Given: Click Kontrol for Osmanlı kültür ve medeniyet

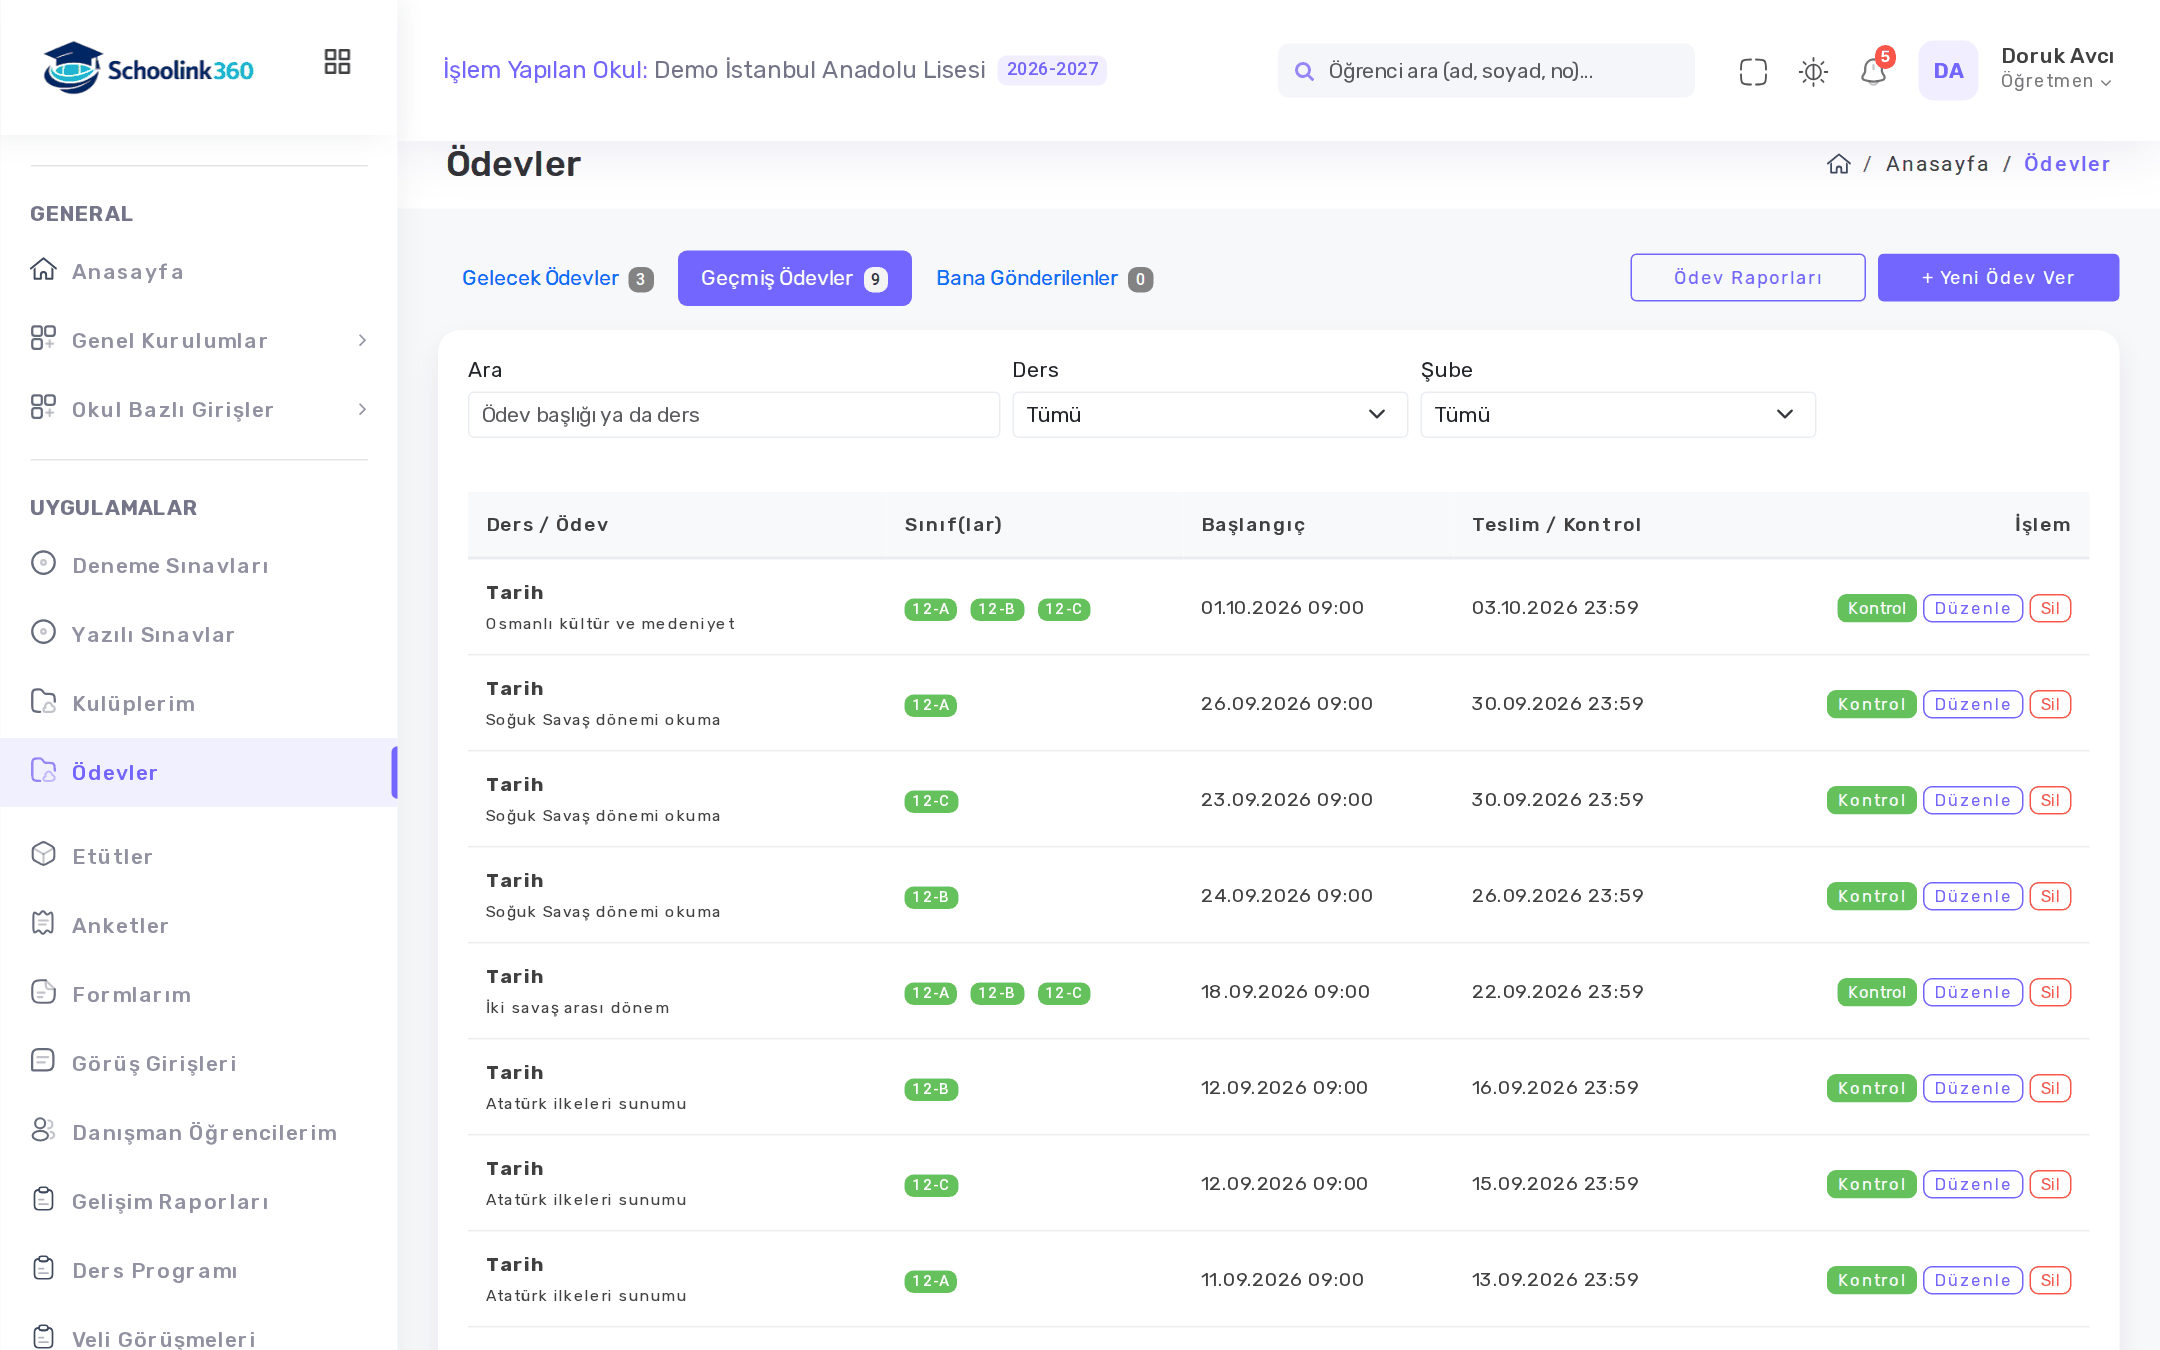Looking at the screenshot, I should tap(1876, 608).
